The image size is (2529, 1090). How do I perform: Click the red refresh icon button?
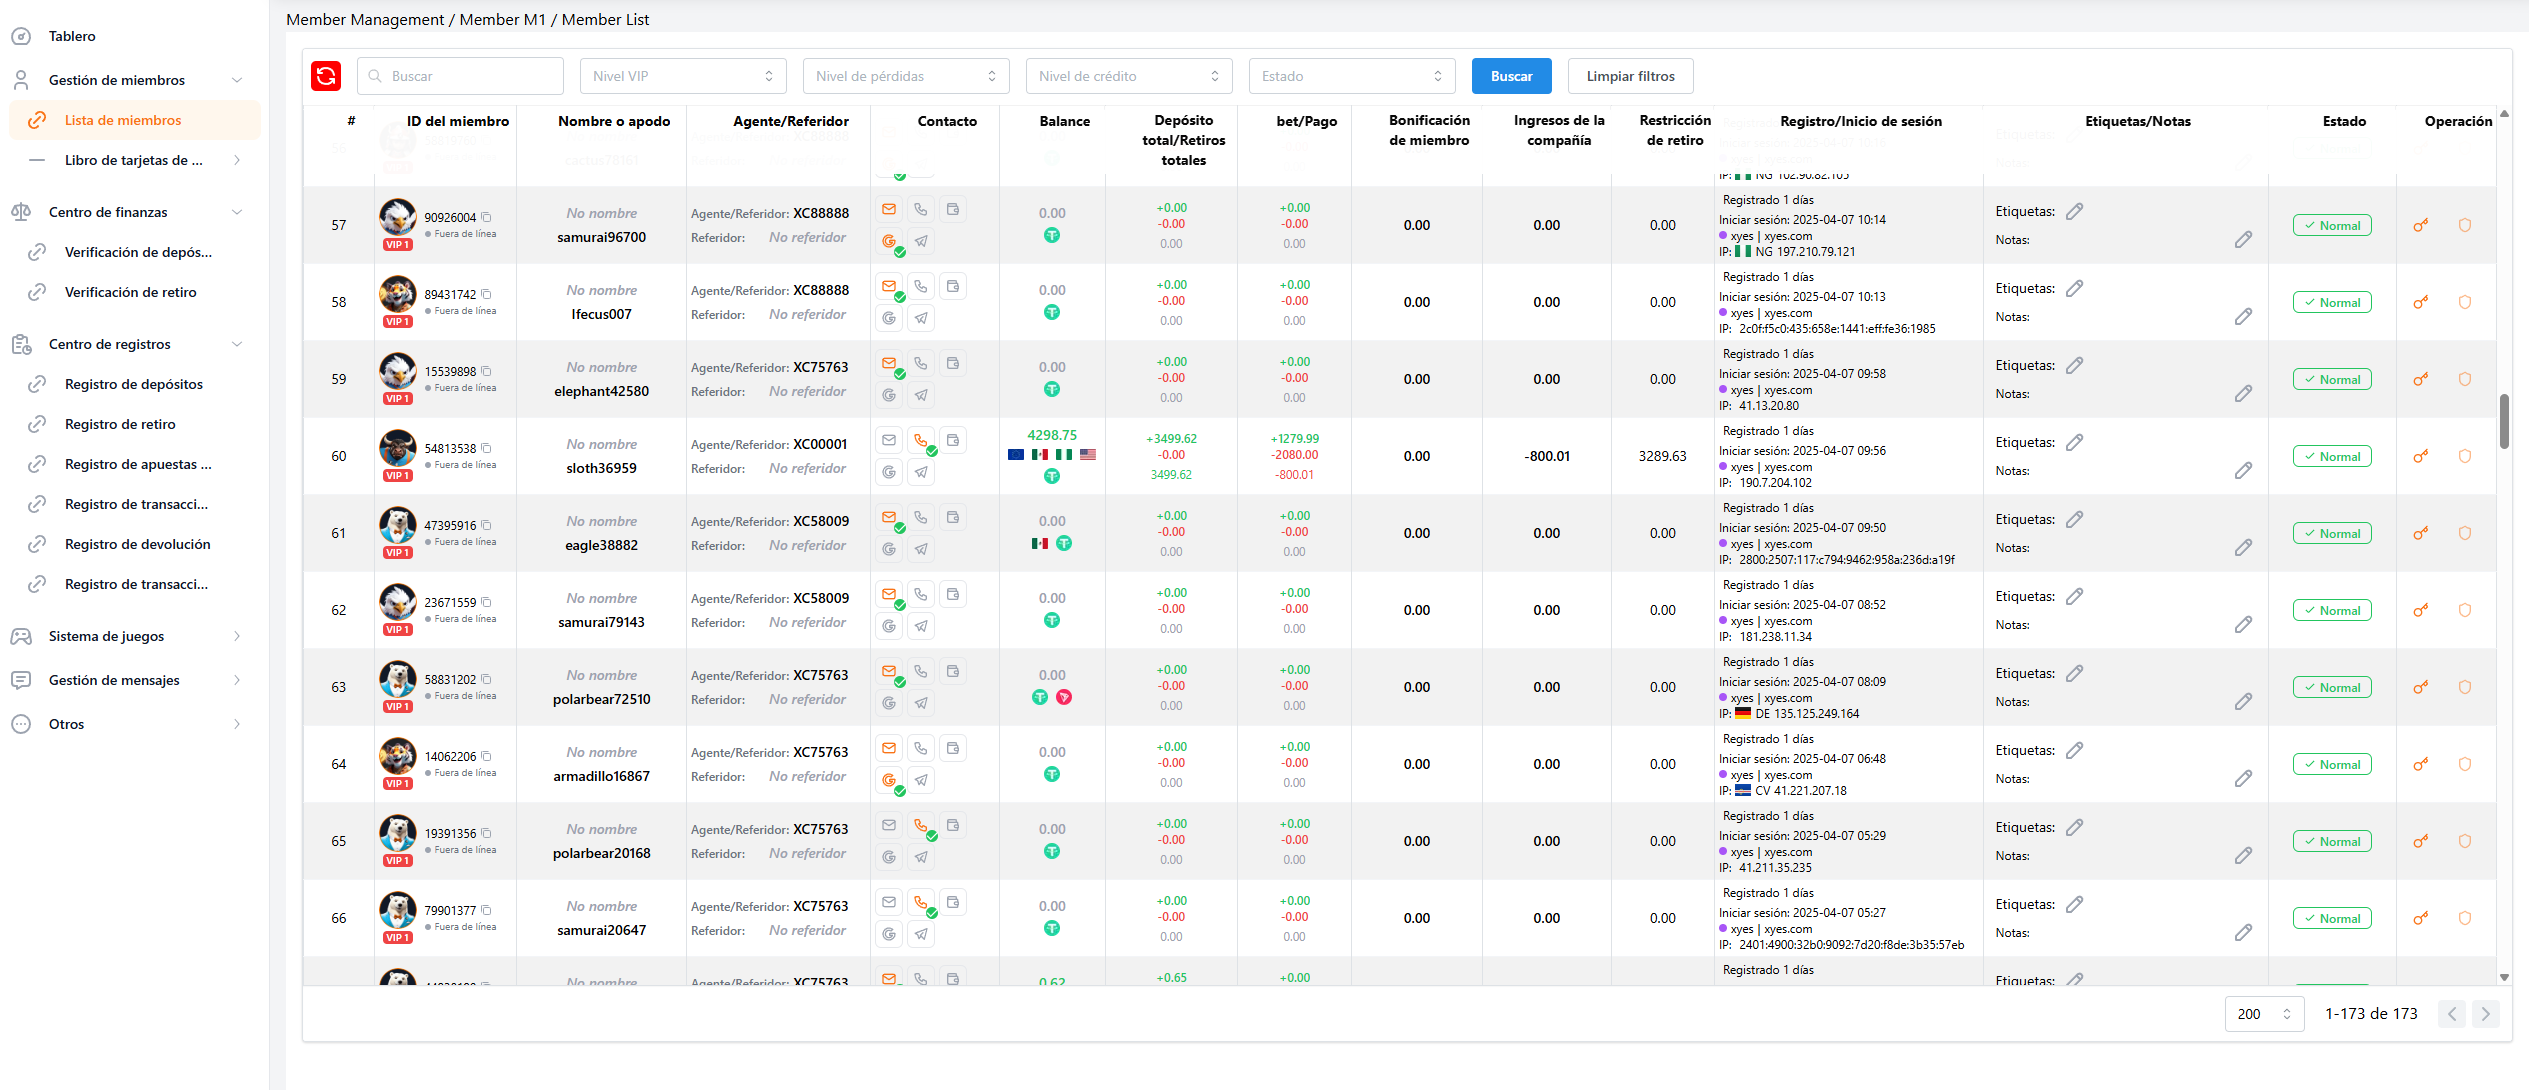coord(326,76)
